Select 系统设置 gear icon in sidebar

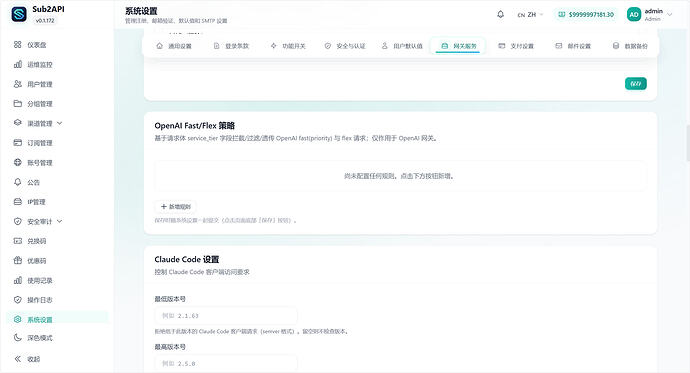(18, 319)
